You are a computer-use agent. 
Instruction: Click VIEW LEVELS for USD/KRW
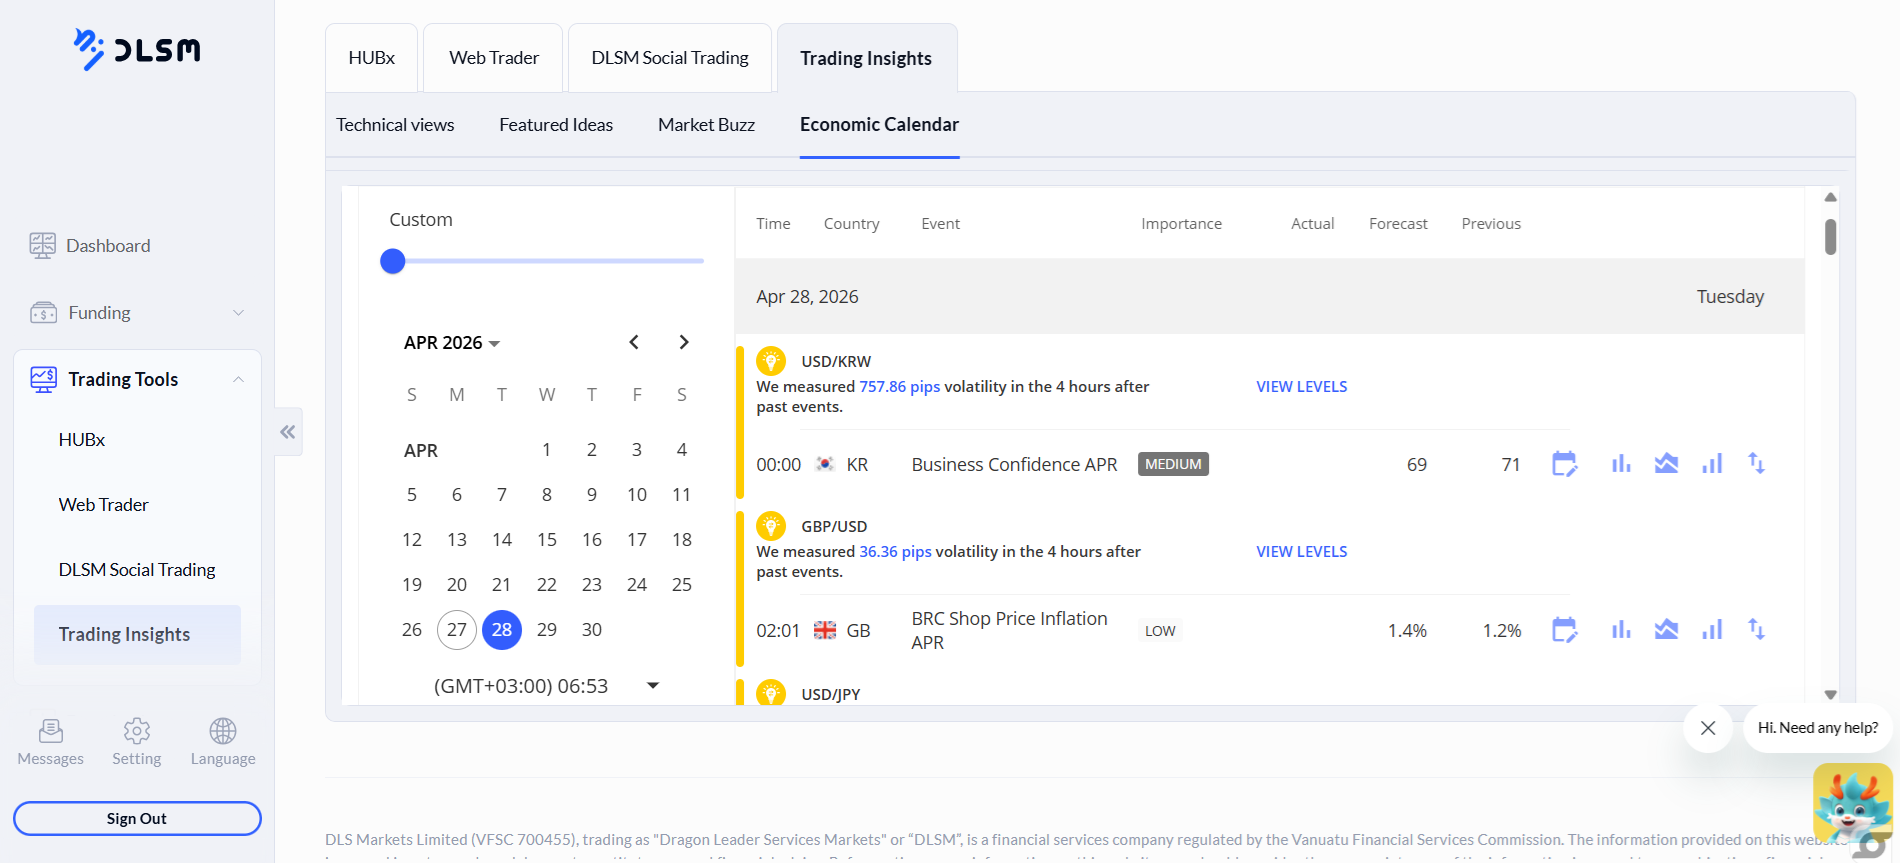pos(1301,387)
